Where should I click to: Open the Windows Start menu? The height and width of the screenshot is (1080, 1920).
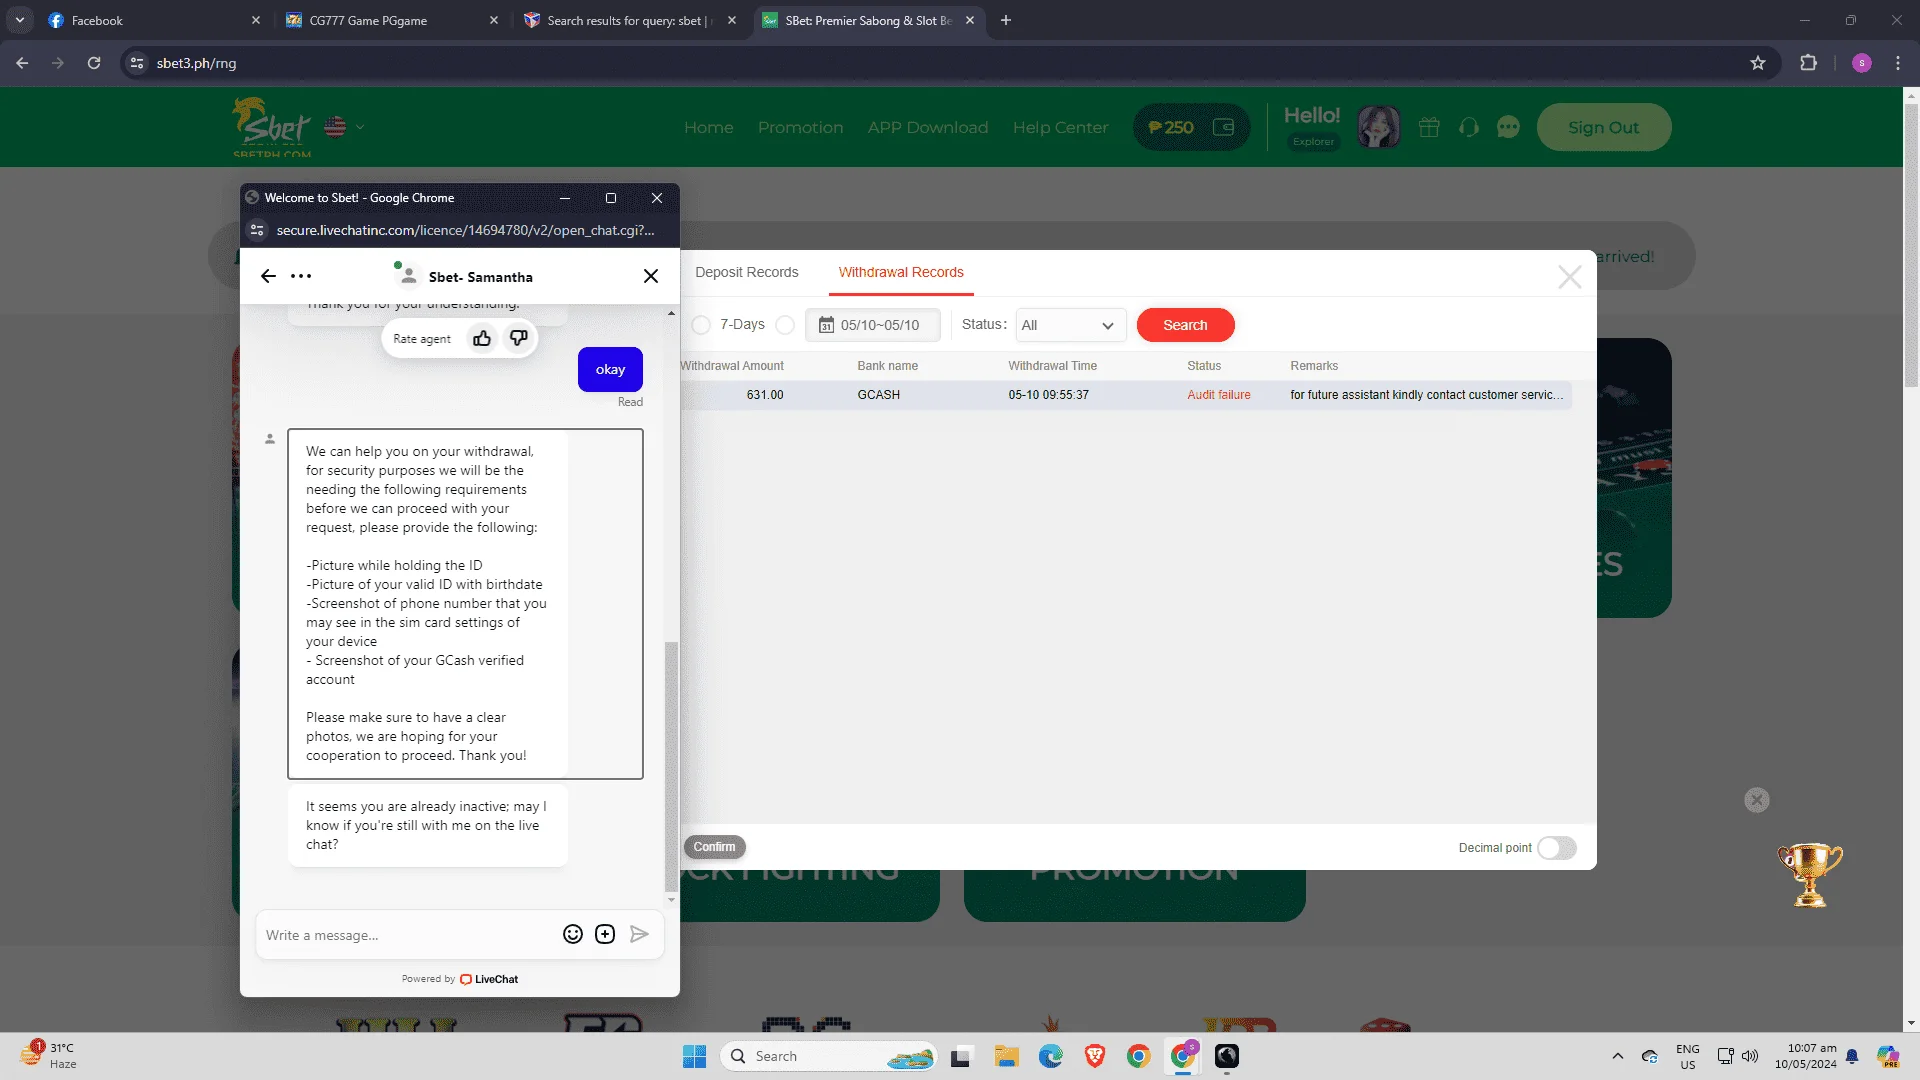(694, 1056)
